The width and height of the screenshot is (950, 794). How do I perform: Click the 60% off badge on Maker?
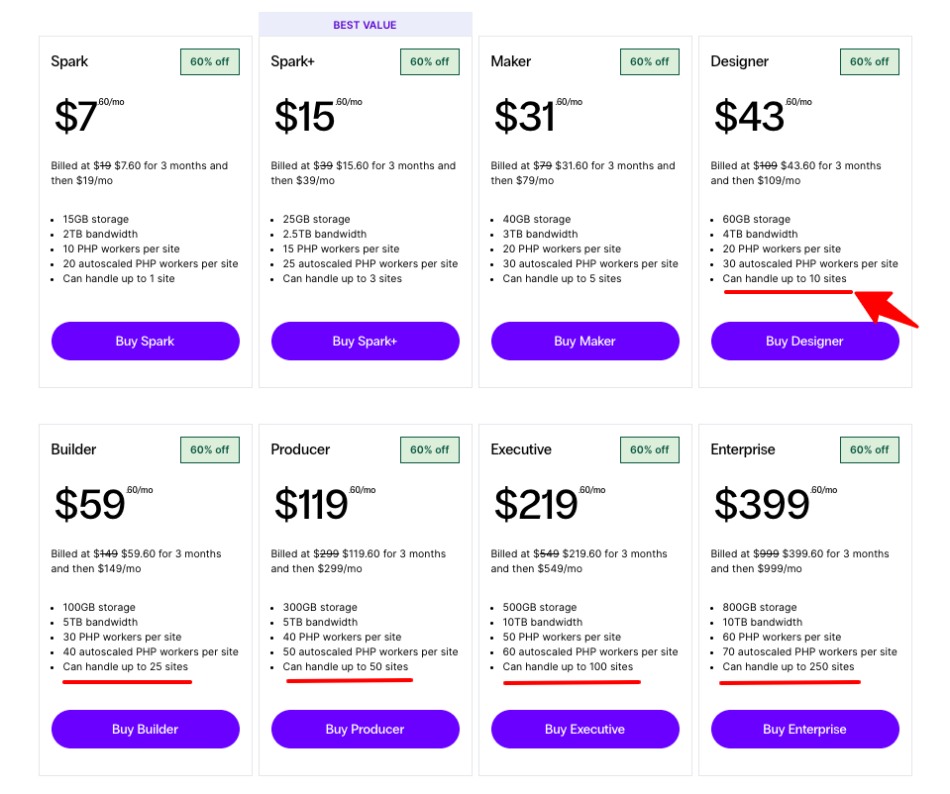(x=650, y=62)
